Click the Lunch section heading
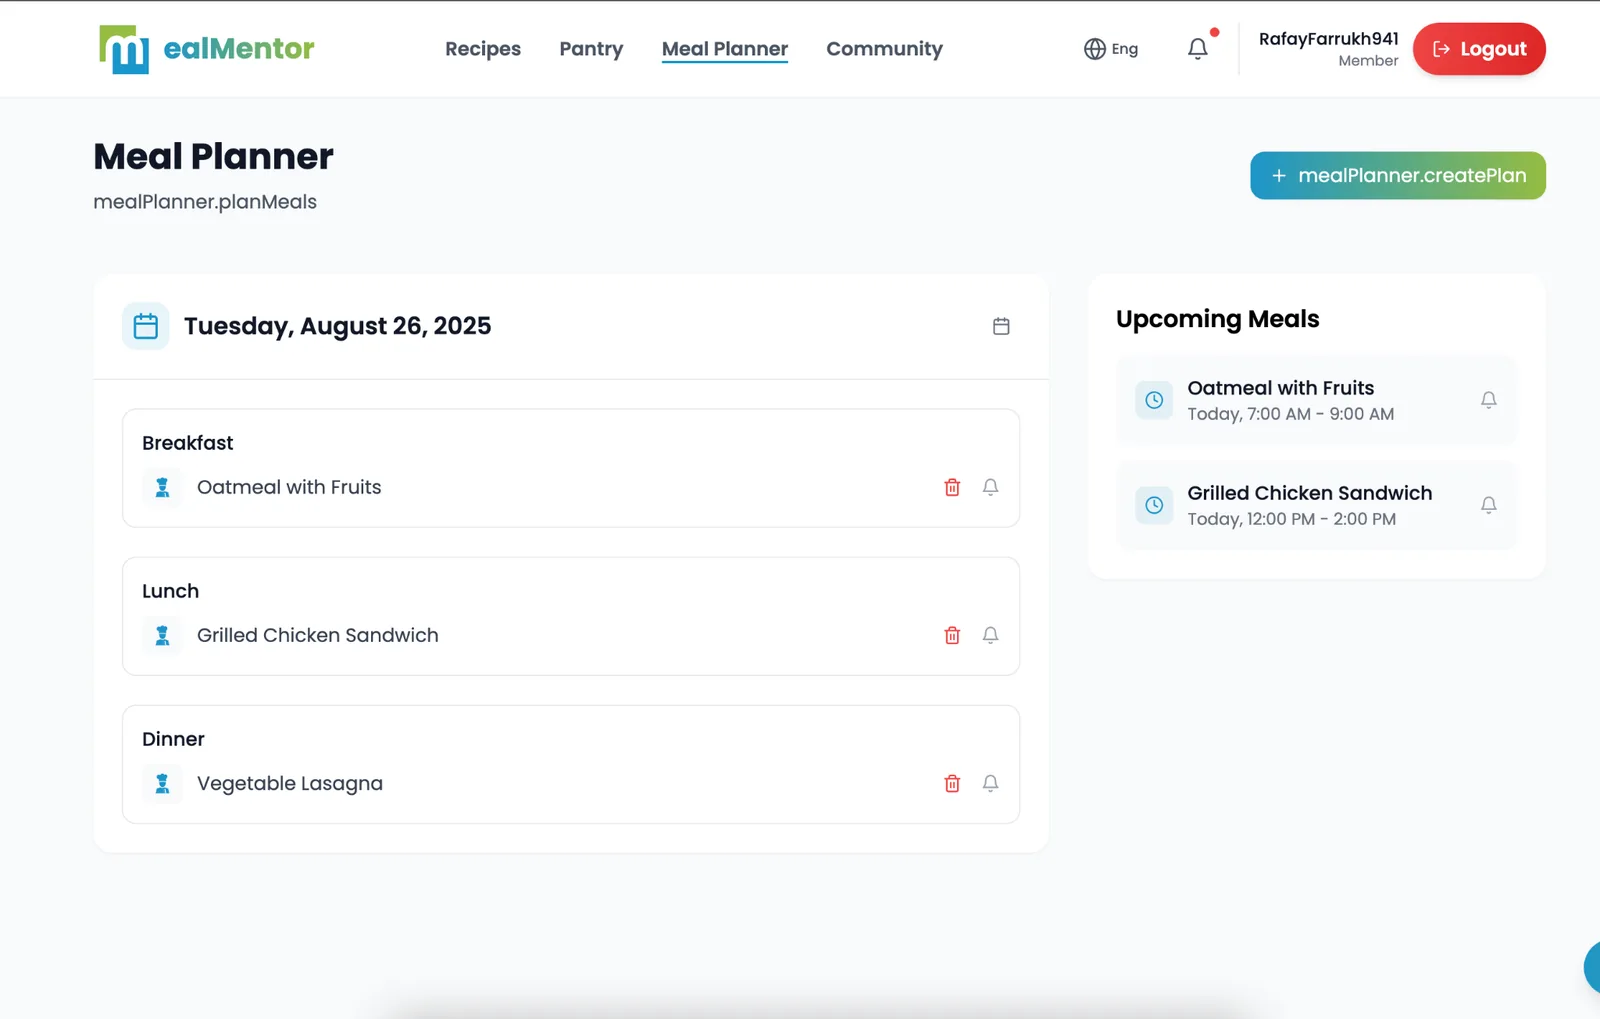This screenshot has height=1019, width=1600. click(x=171, y=591)
